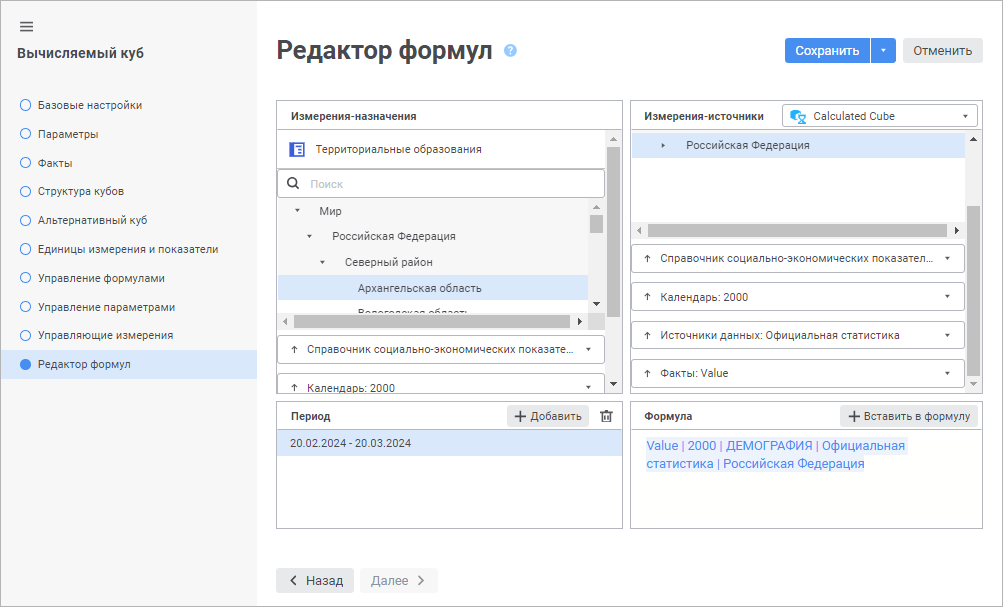Click up arrow beside Факты: Value
Image resolution: width=1003 pixels, height=607 pixels.
(x=647, y=373)
